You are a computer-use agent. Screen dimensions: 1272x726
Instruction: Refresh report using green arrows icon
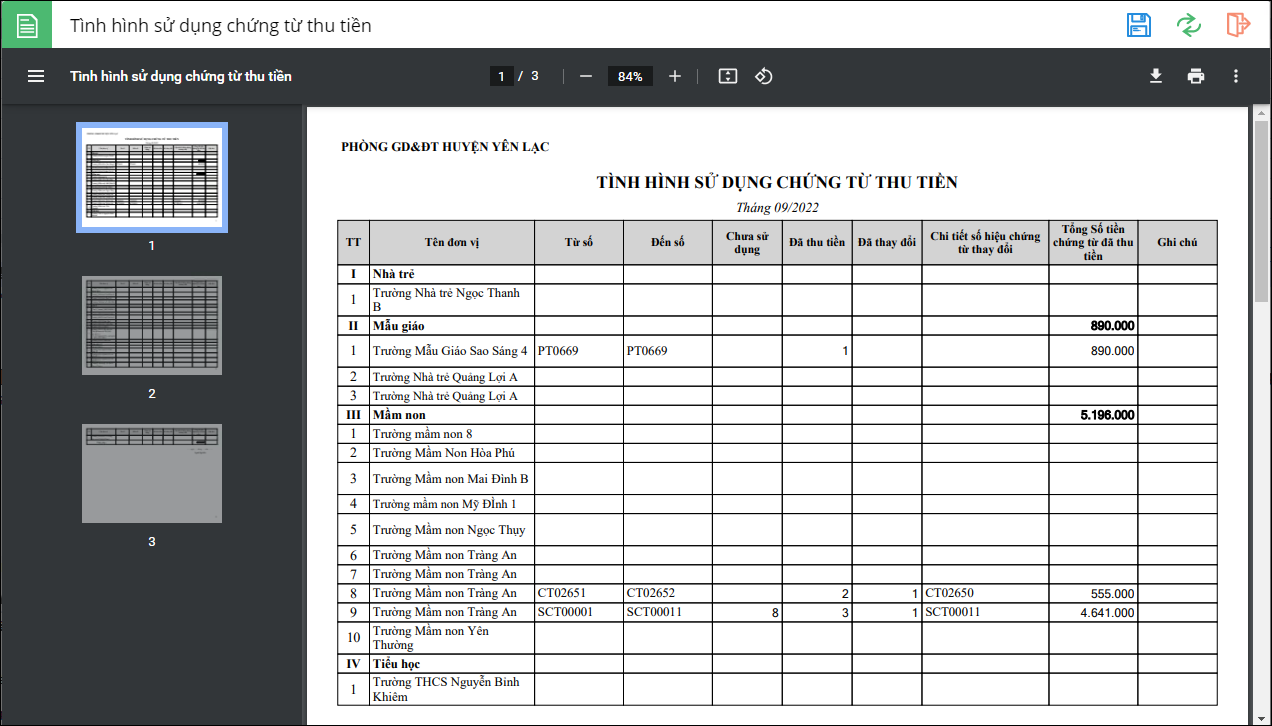(x=1188, y=25)
